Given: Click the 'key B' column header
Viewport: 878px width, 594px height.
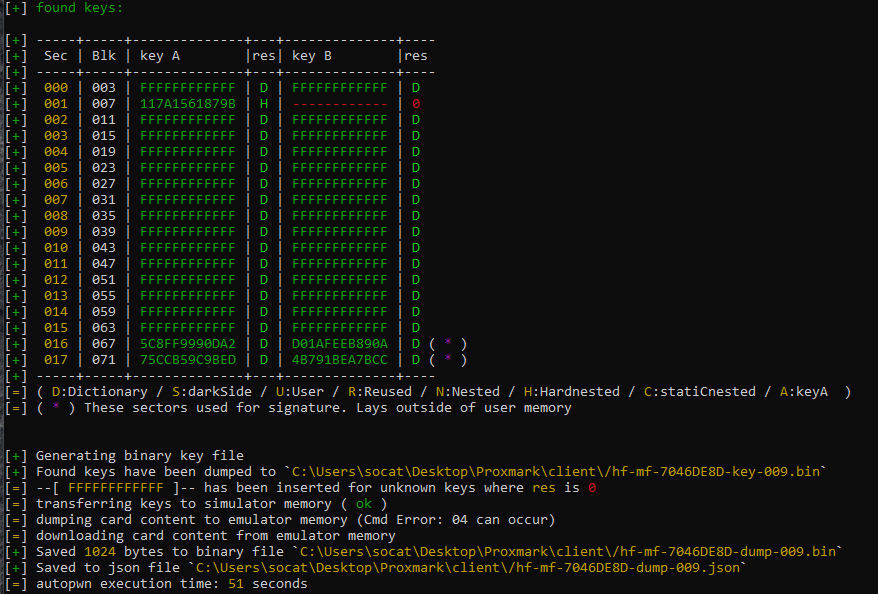Looking at the screenshot, I should point(312,56).
